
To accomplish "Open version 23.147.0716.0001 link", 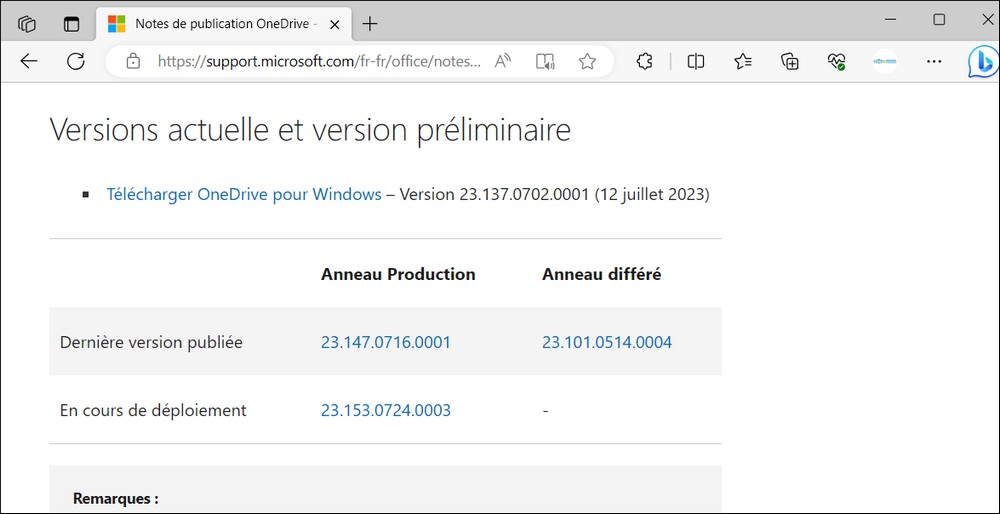I will tap(386, 342).
